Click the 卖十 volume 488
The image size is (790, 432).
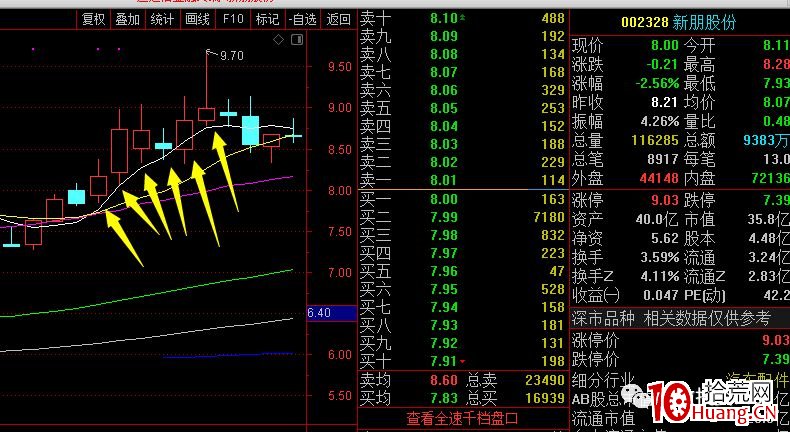(x=553, y=19)
